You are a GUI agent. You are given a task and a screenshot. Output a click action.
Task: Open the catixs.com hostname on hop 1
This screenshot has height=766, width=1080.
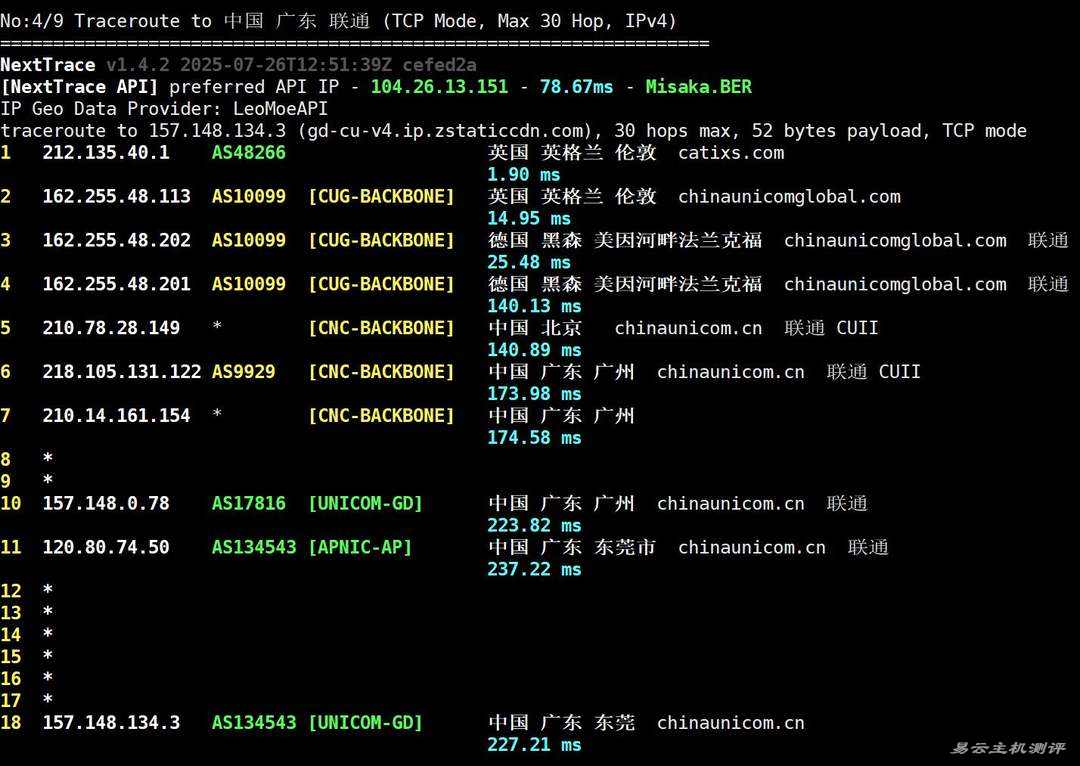pyautogui.click(x=731, y=152)
